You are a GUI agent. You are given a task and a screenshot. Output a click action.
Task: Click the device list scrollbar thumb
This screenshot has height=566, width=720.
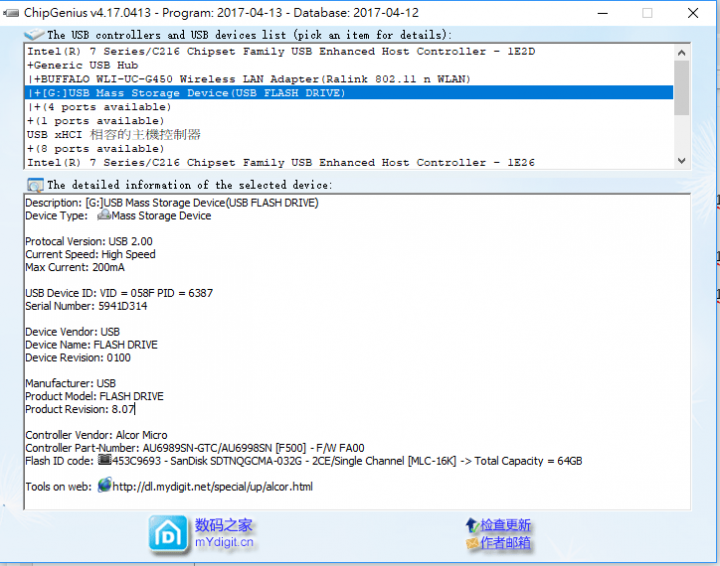click(681, 87)
